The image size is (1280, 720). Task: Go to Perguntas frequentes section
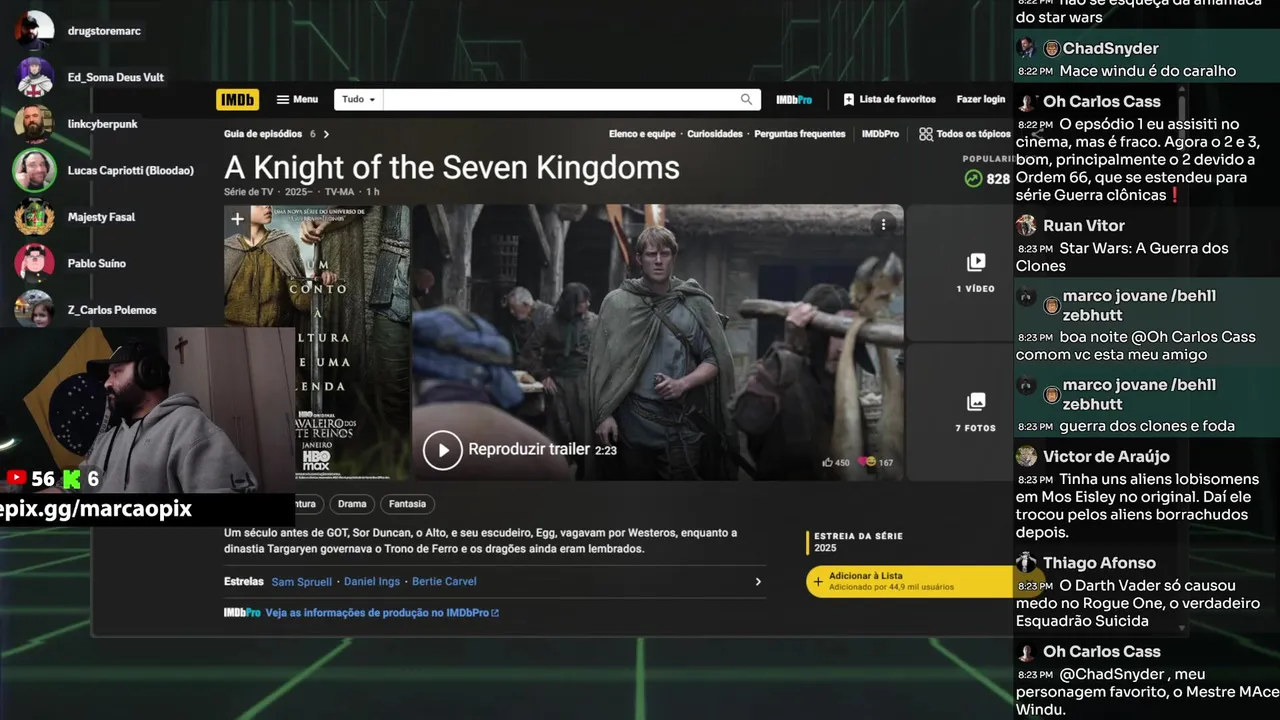coord(799,134)
